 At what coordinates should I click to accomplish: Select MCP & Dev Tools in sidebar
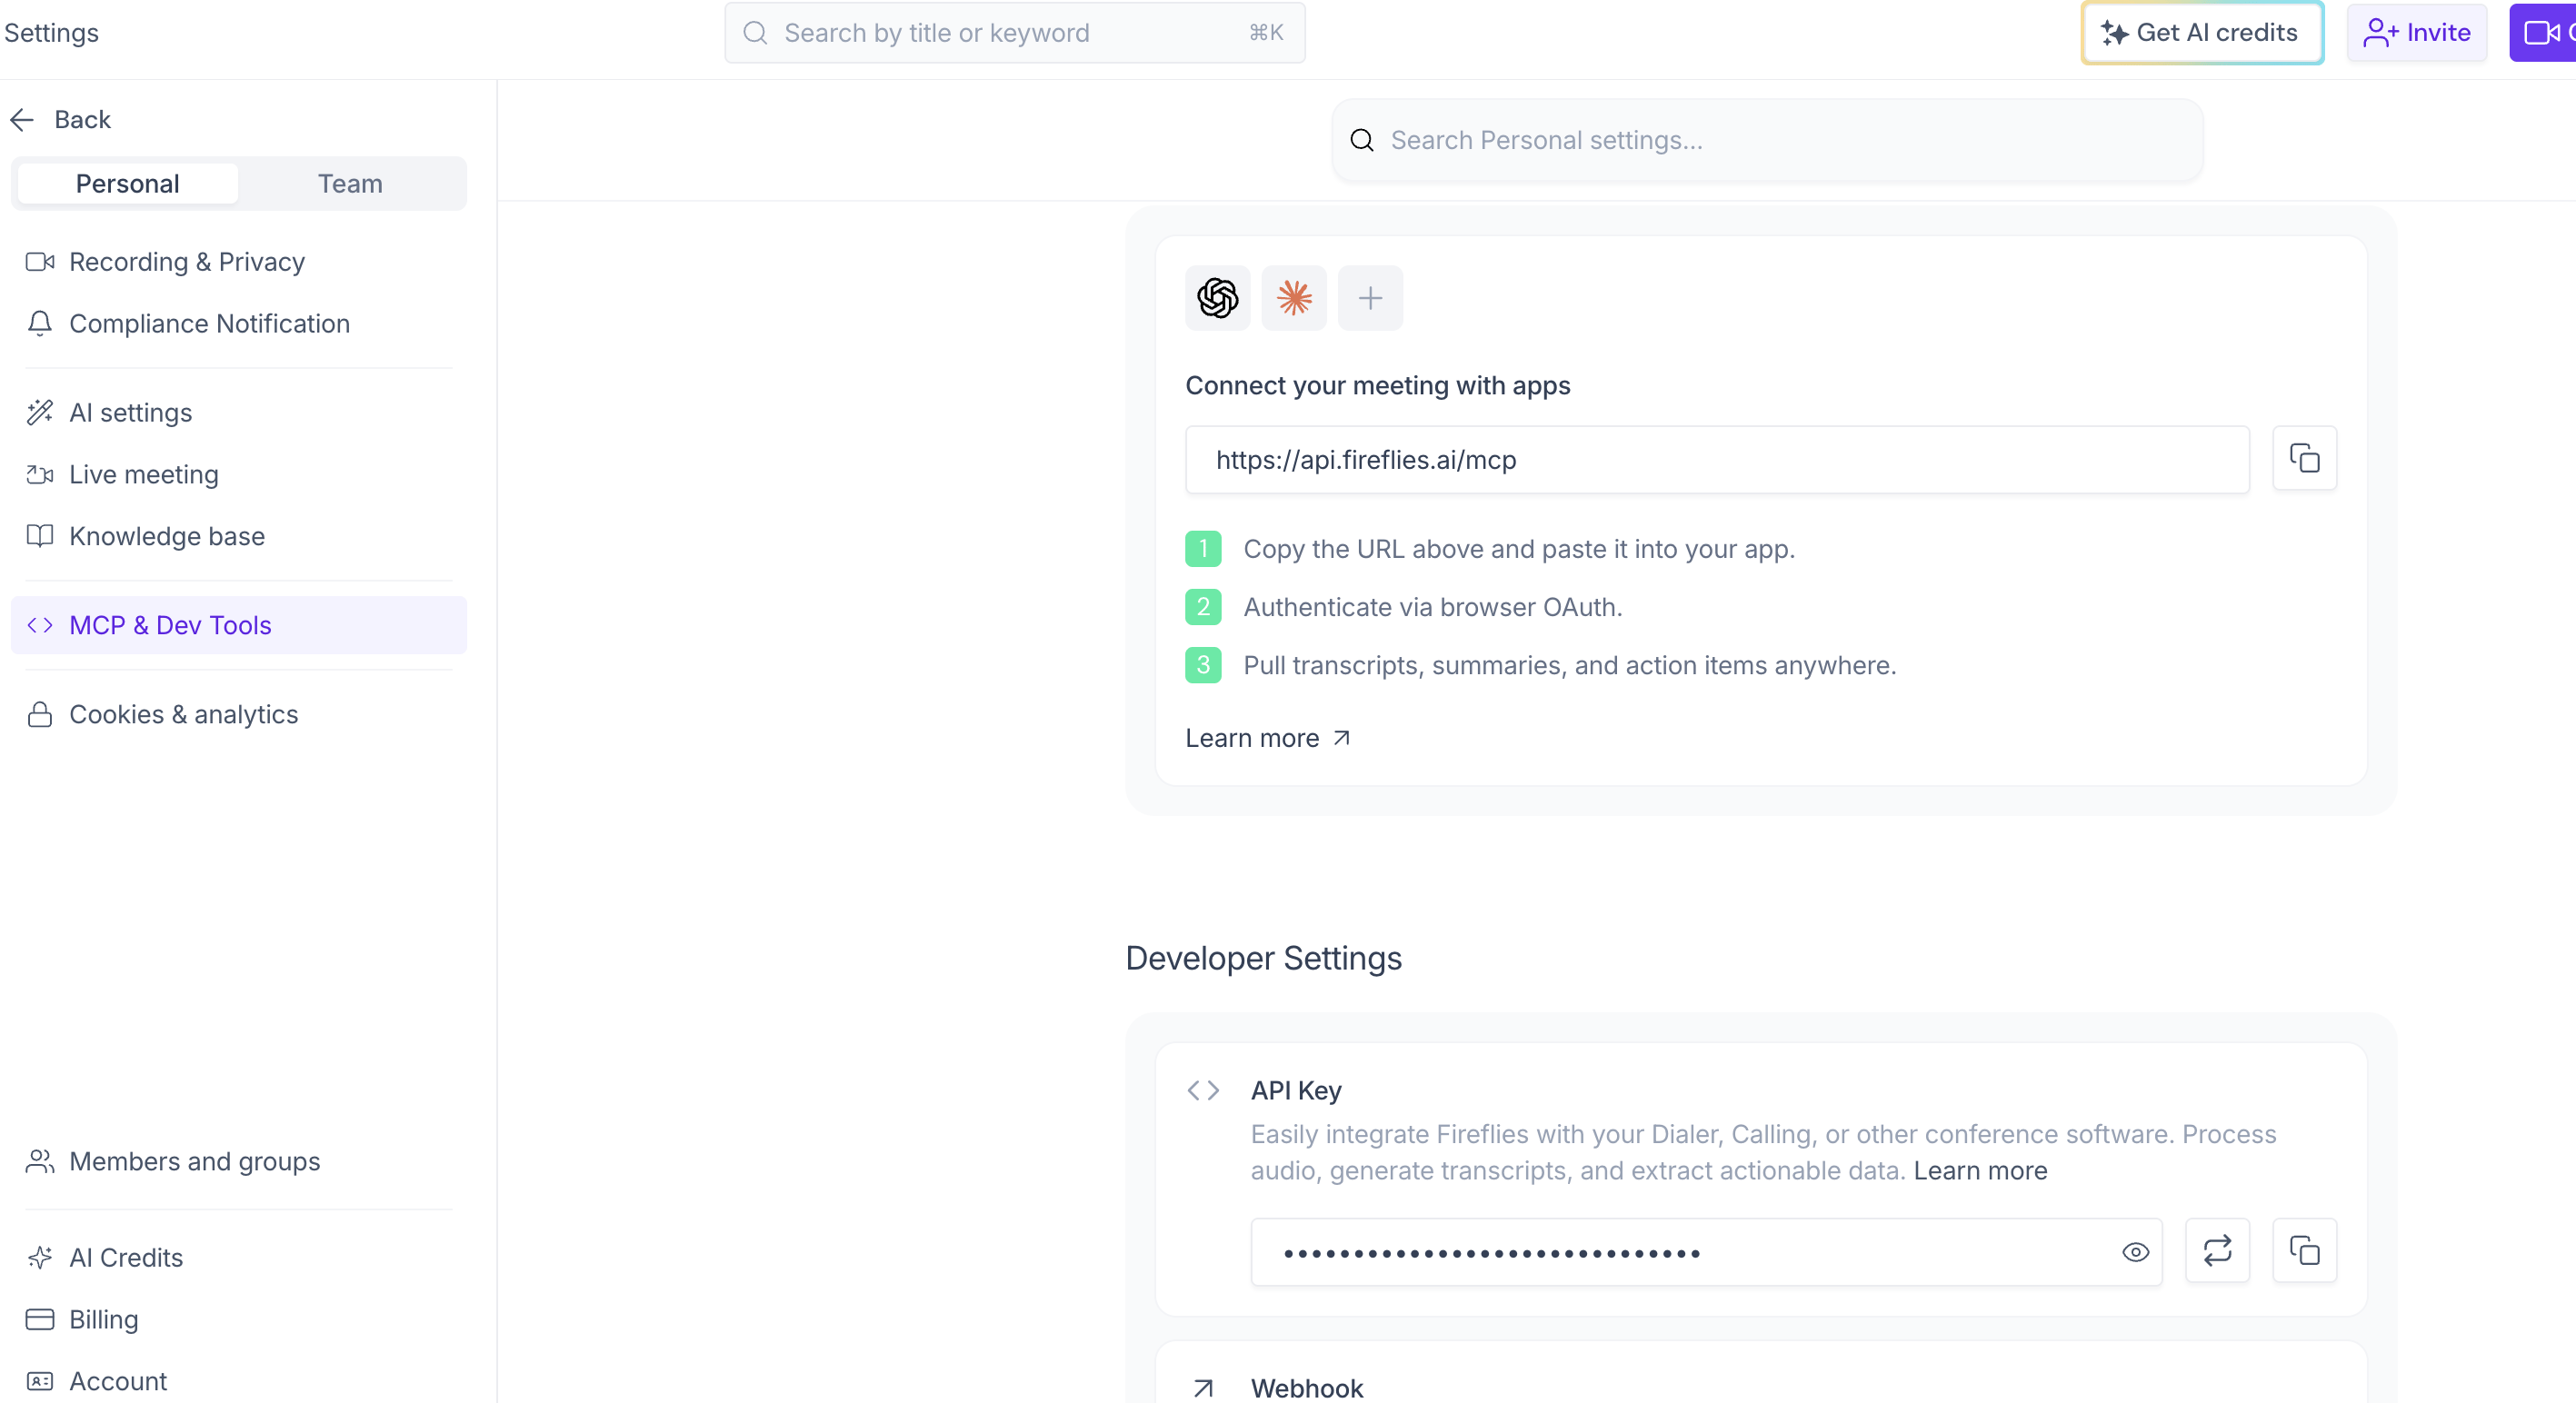pyautogui.click(x=238, y=625)
